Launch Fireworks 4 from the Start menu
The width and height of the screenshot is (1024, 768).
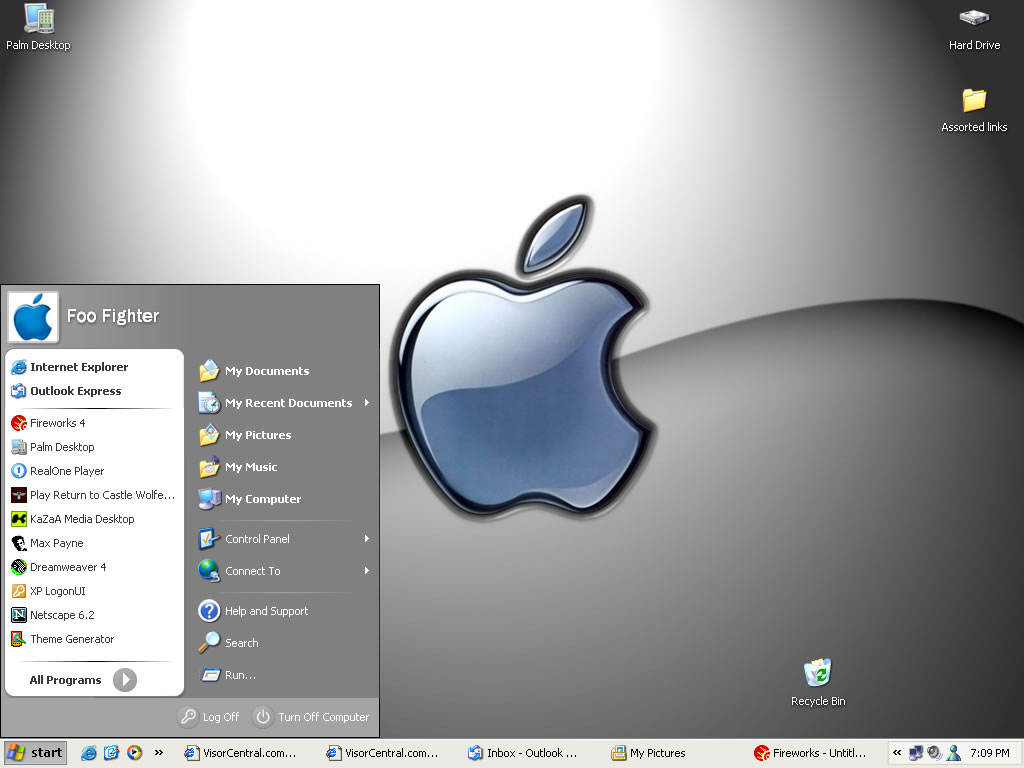(x=57, y=423)
